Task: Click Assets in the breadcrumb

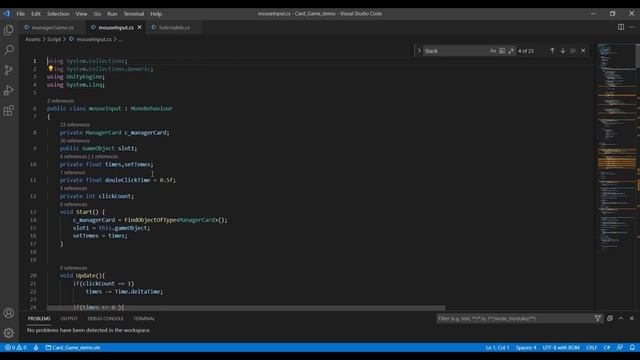Action: click(x=33, y=39)
